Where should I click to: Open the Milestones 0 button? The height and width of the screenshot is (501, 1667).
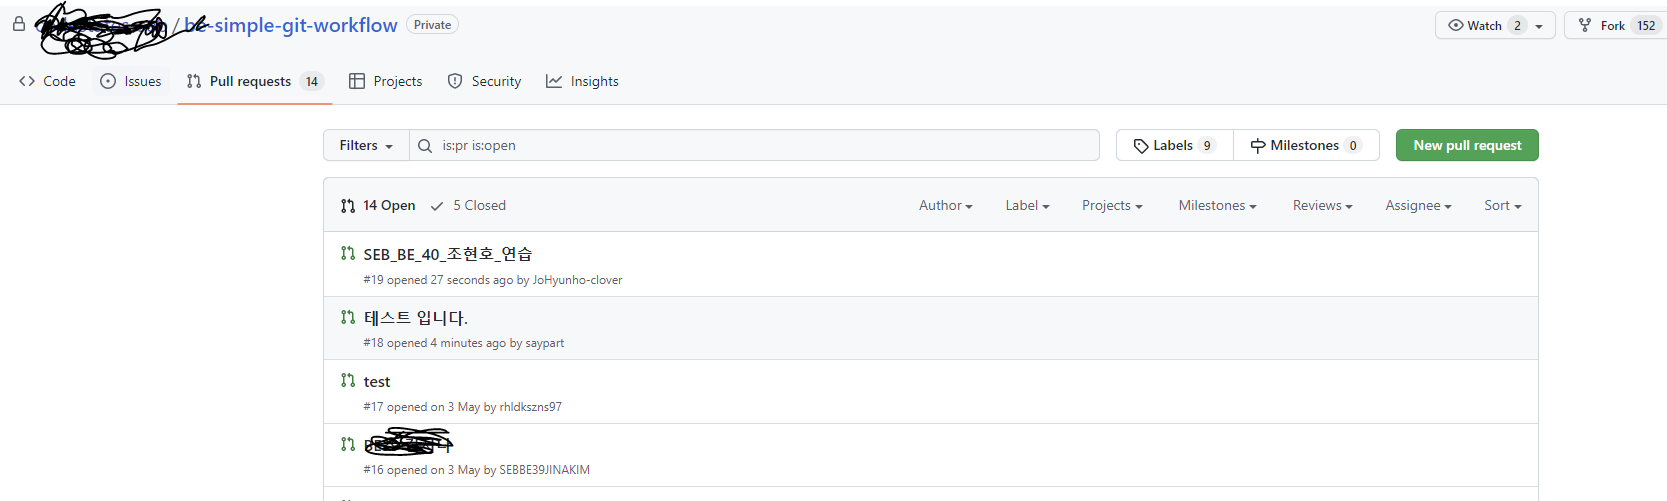(1306, 145)
